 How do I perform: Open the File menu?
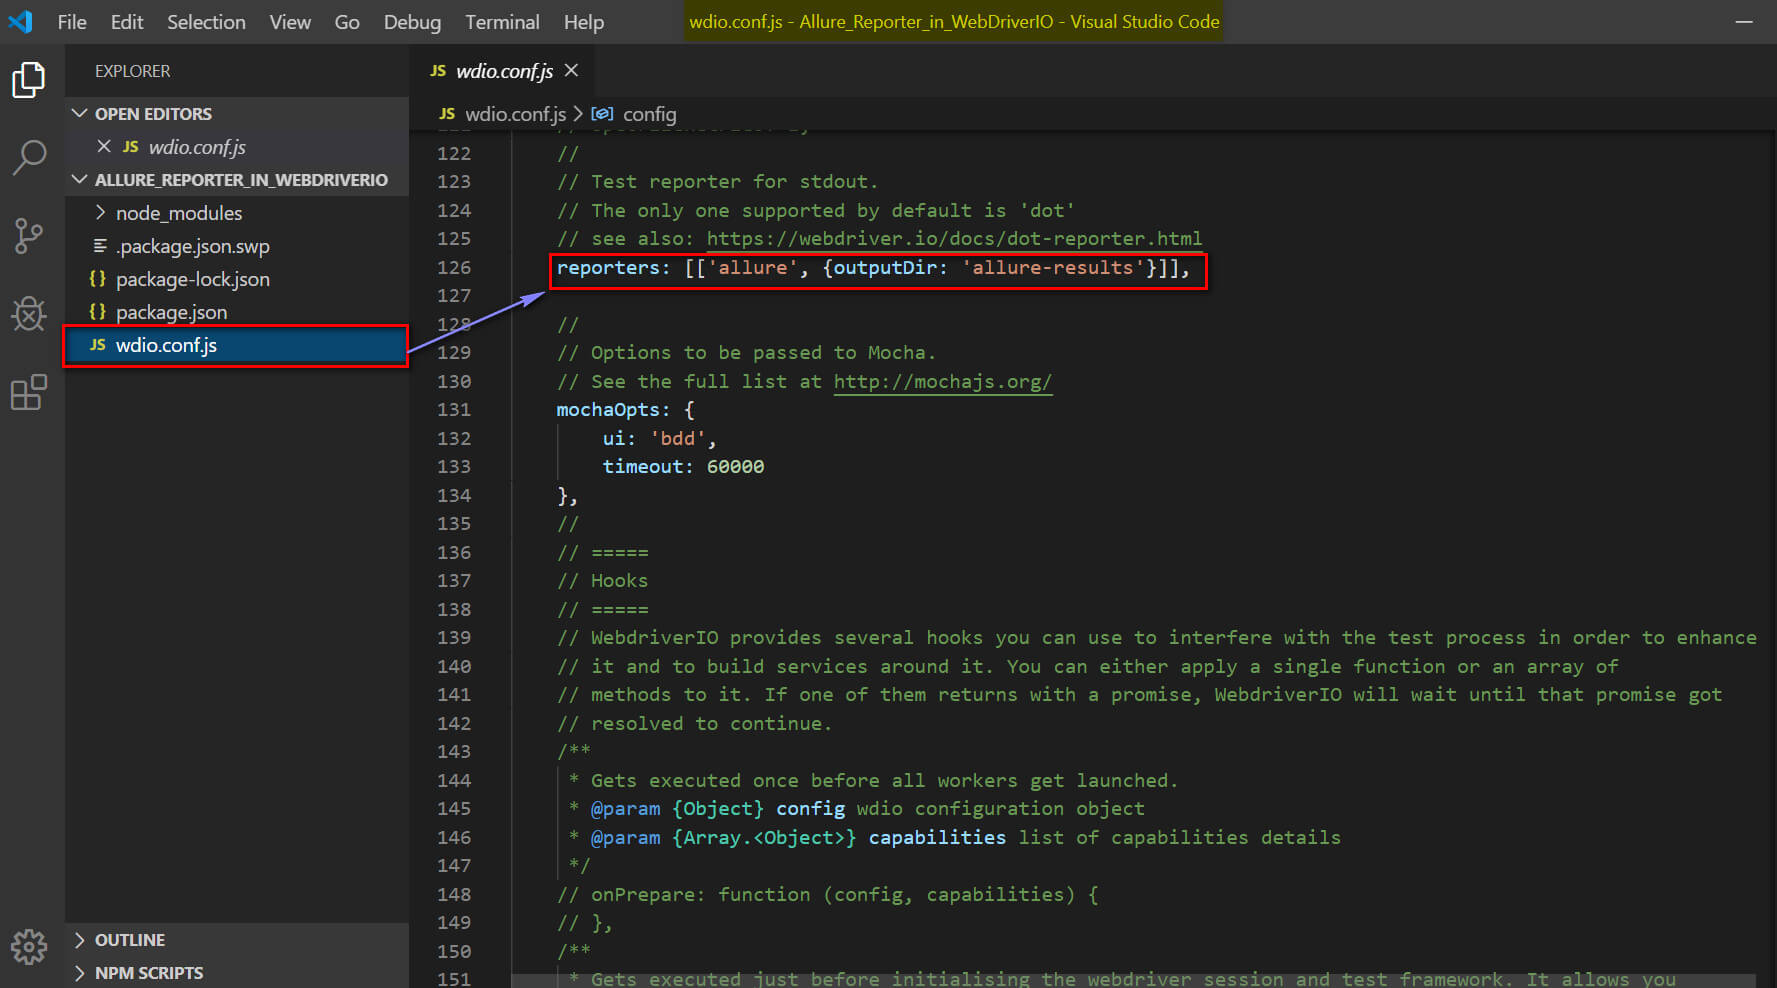pyautogui.click(x=72, y=22)
